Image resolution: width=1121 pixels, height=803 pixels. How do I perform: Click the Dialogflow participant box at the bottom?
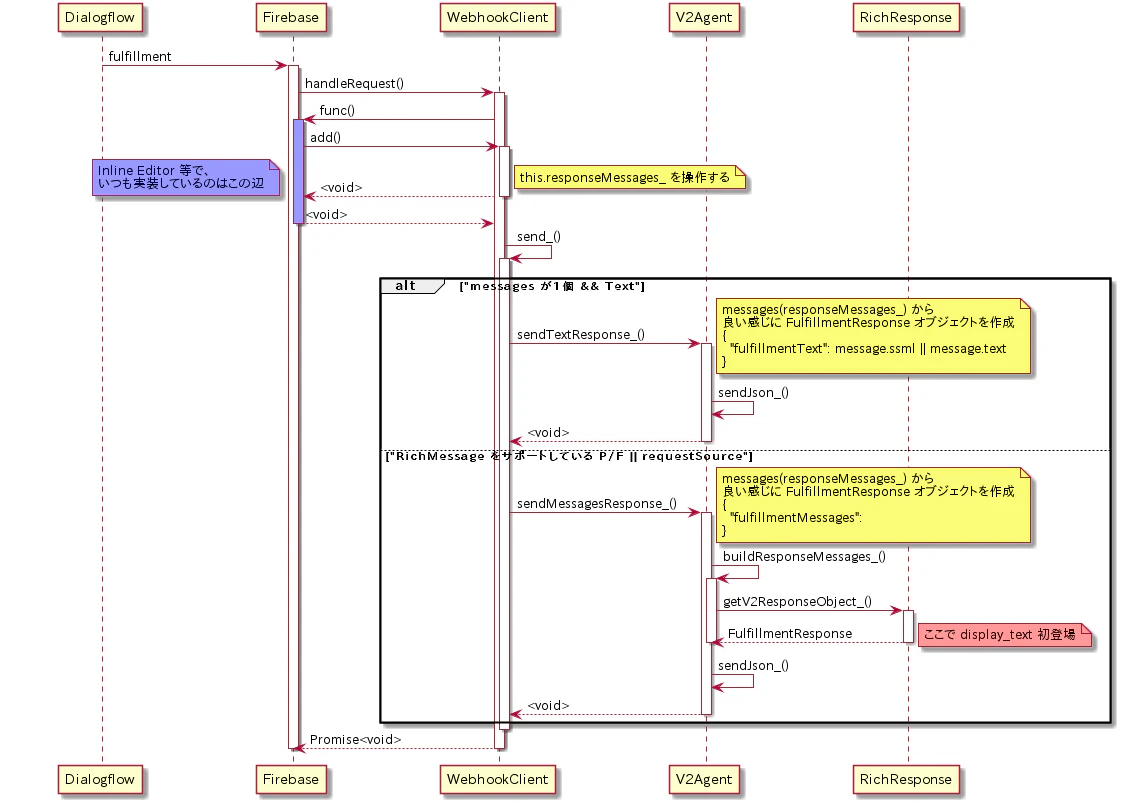pos(99,779)
